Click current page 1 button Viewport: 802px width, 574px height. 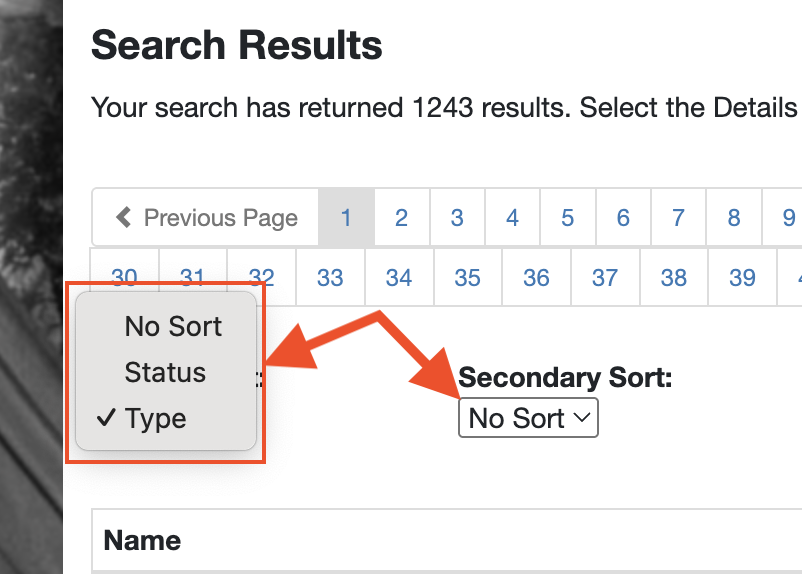click(346, 217)
